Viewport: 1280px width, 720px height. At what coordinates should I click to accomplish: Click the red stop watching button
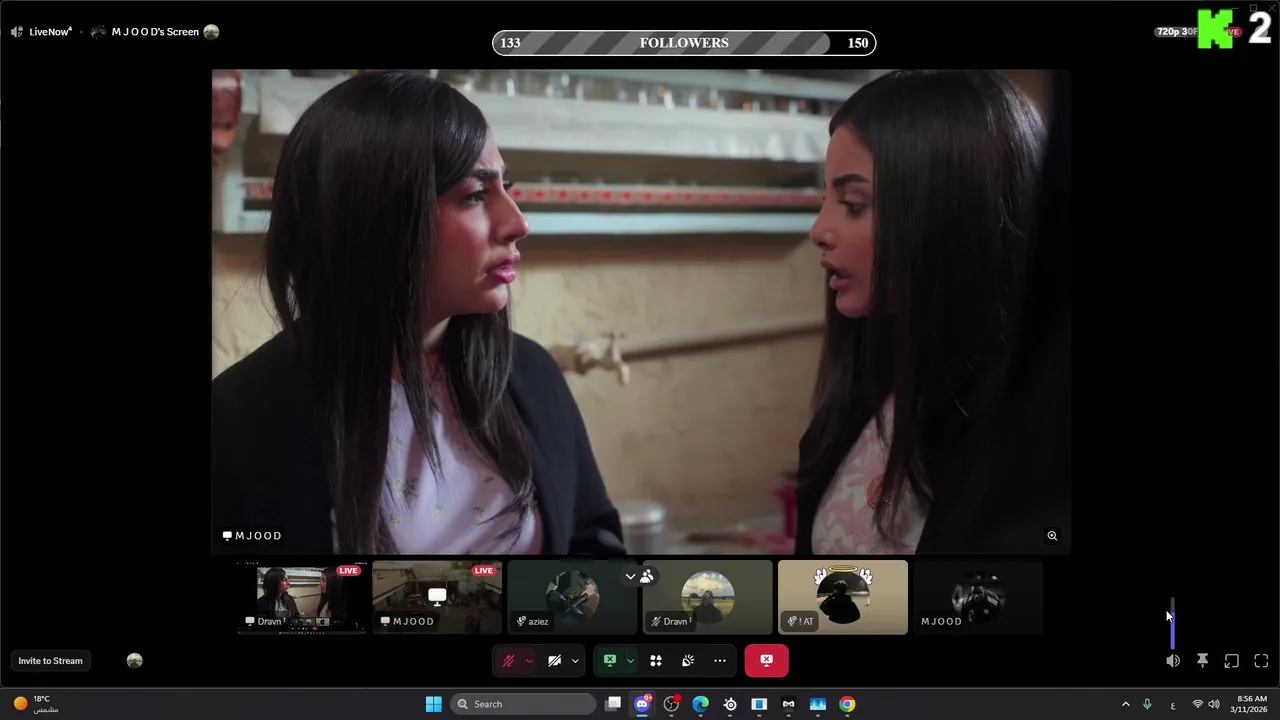click(x=766, y=661)
